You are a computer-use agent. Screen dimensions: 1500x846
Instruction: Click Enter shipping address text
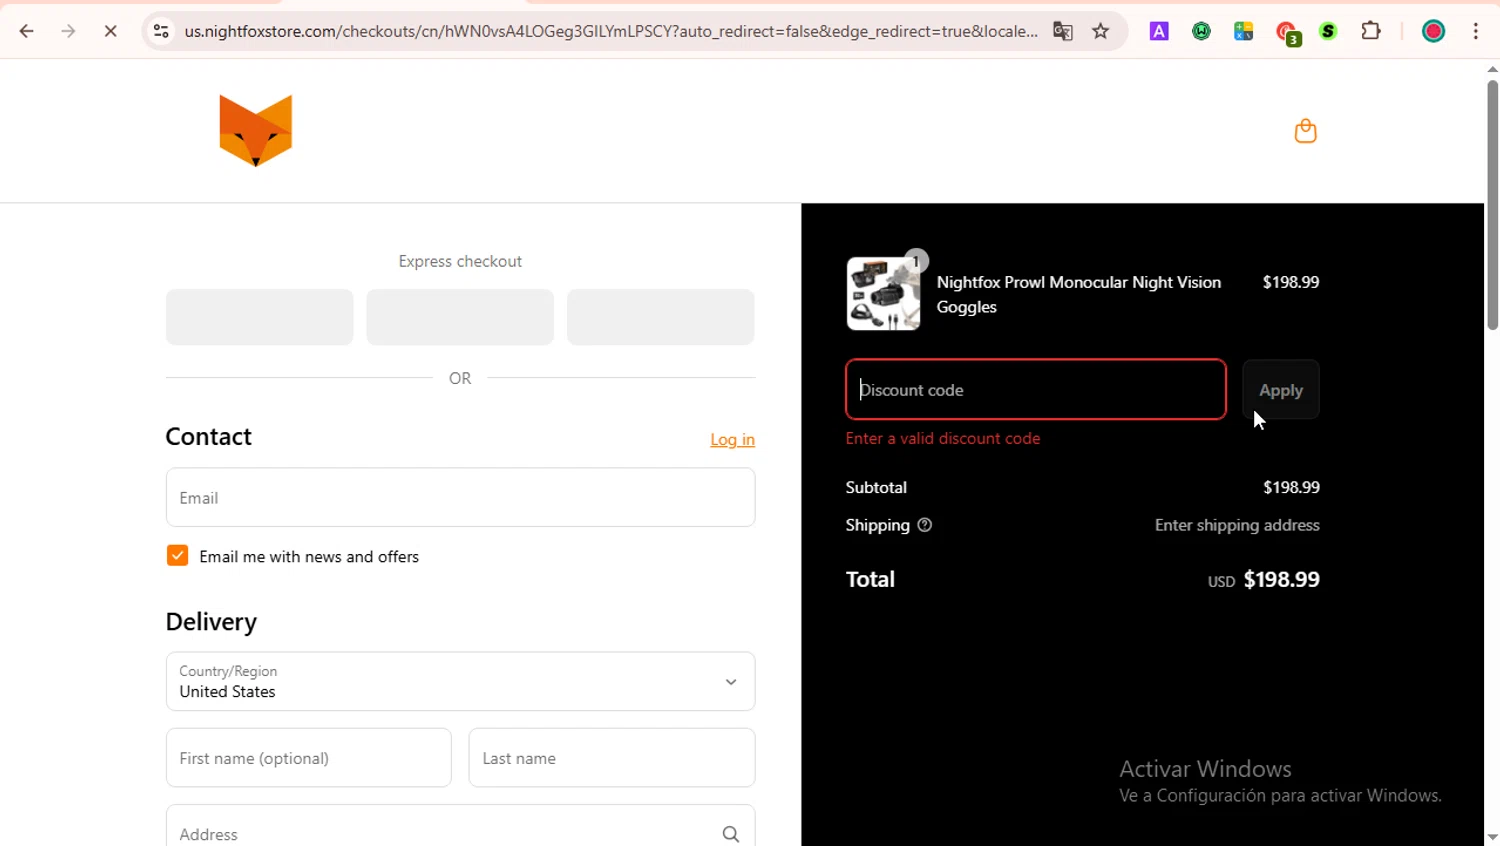(1237, 525)
